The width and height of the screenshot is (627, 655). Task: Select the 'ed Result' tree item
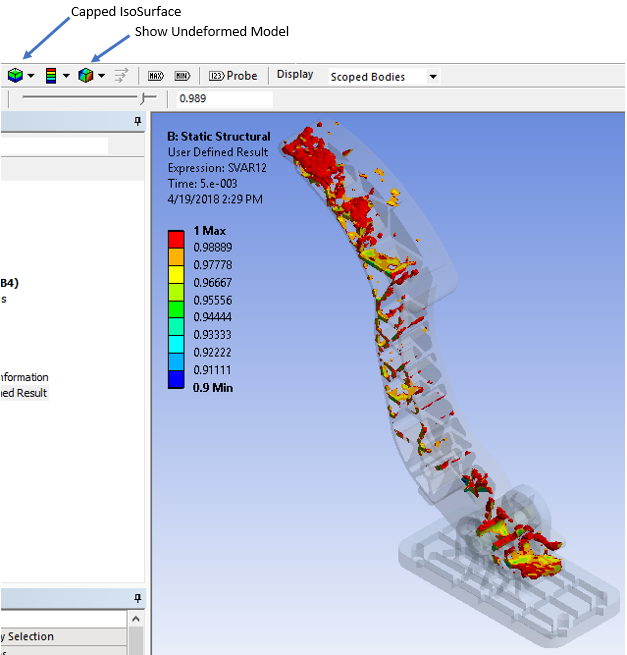pos(24,393)
